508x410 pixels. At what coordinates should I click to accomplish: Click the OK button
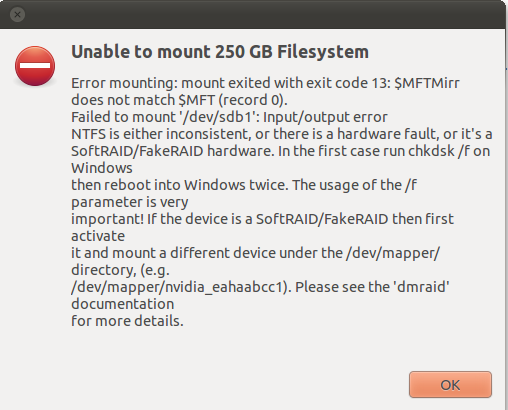(x=450, y=384)
